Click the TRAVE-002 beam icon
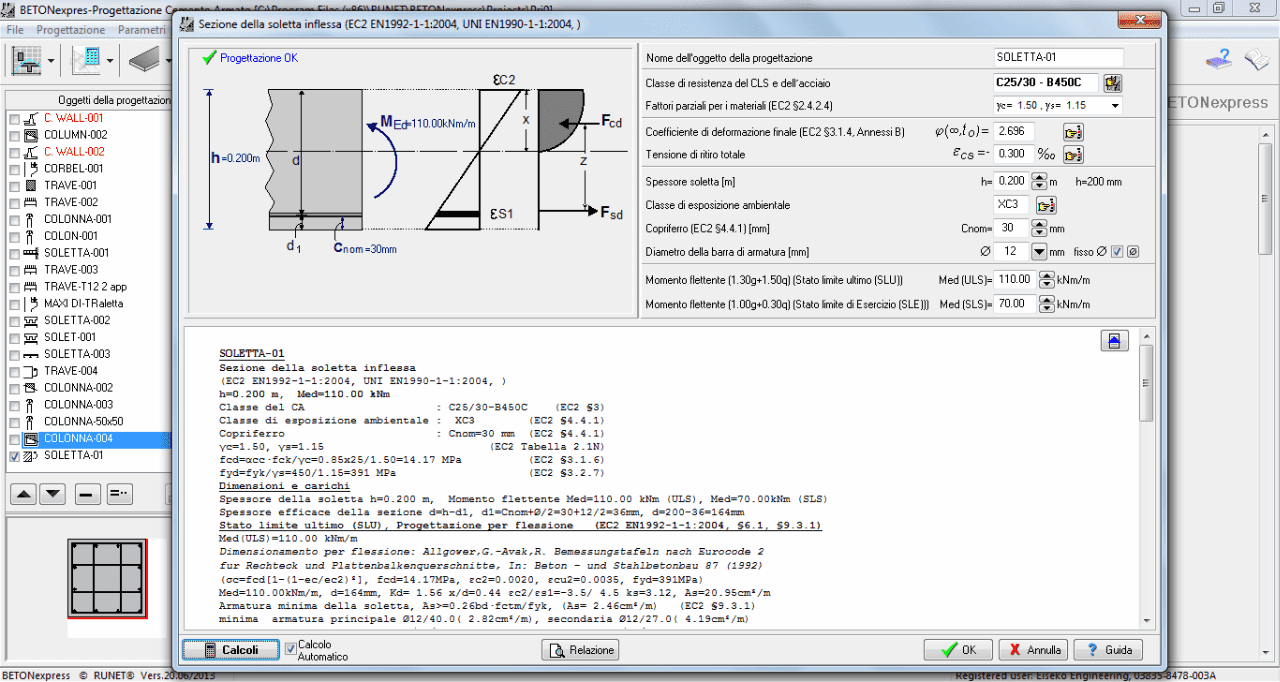This screenshot has height=682, width=1280. click(x=31, y=203)
